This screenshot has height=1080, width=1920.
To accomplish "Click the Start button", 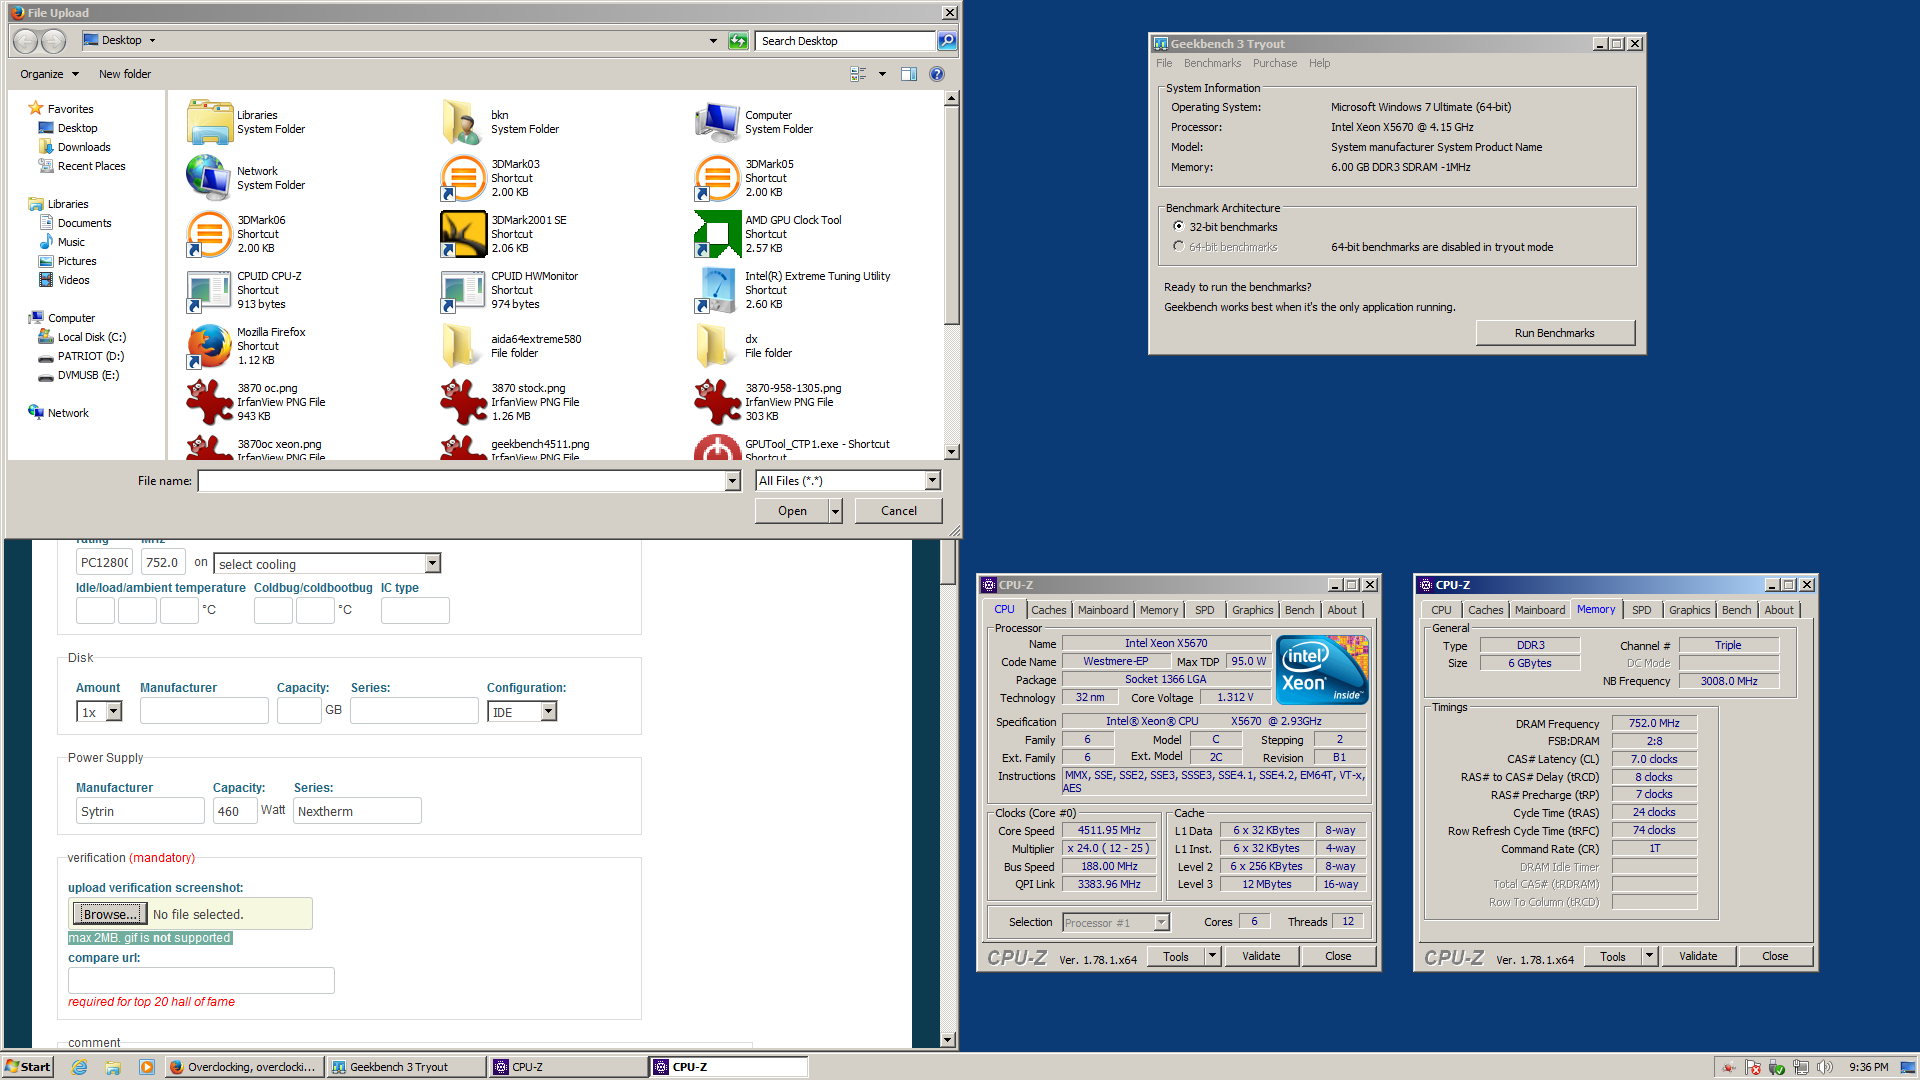I will [27, 1067].
